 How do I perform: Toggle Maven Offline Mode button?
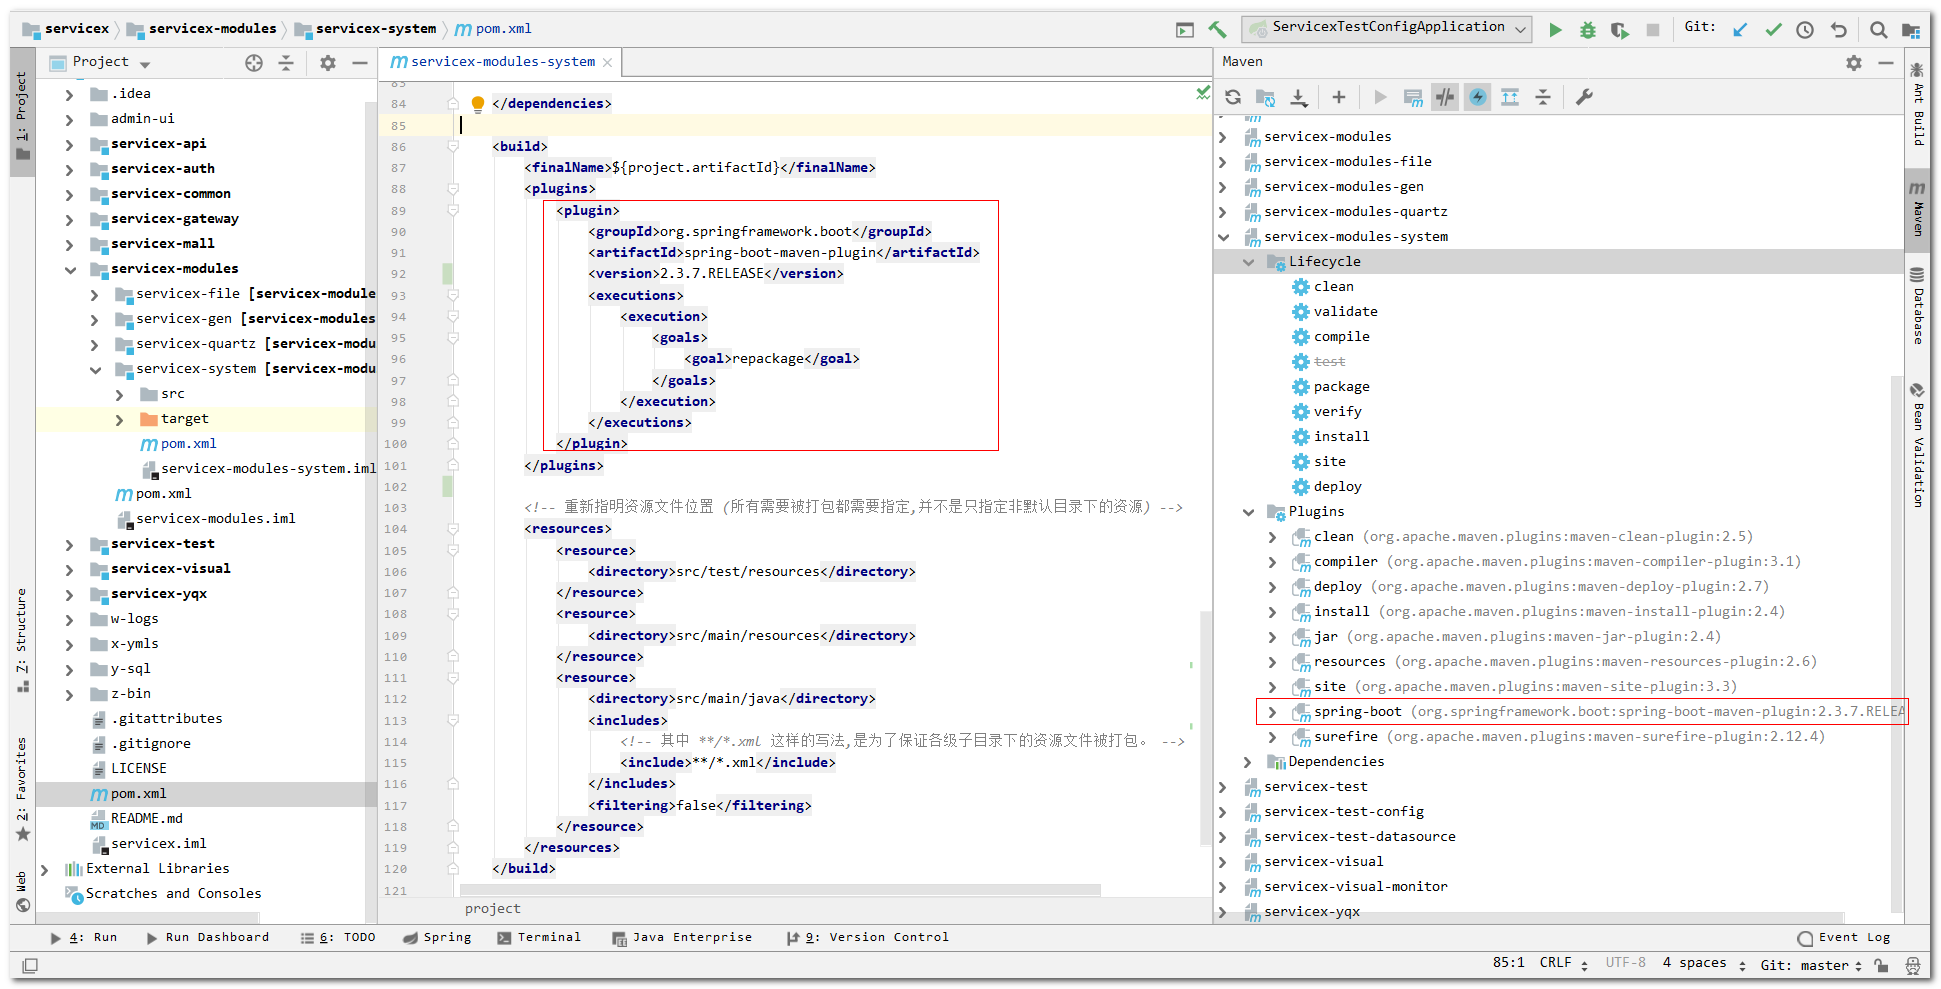[x=1445, y=97]
